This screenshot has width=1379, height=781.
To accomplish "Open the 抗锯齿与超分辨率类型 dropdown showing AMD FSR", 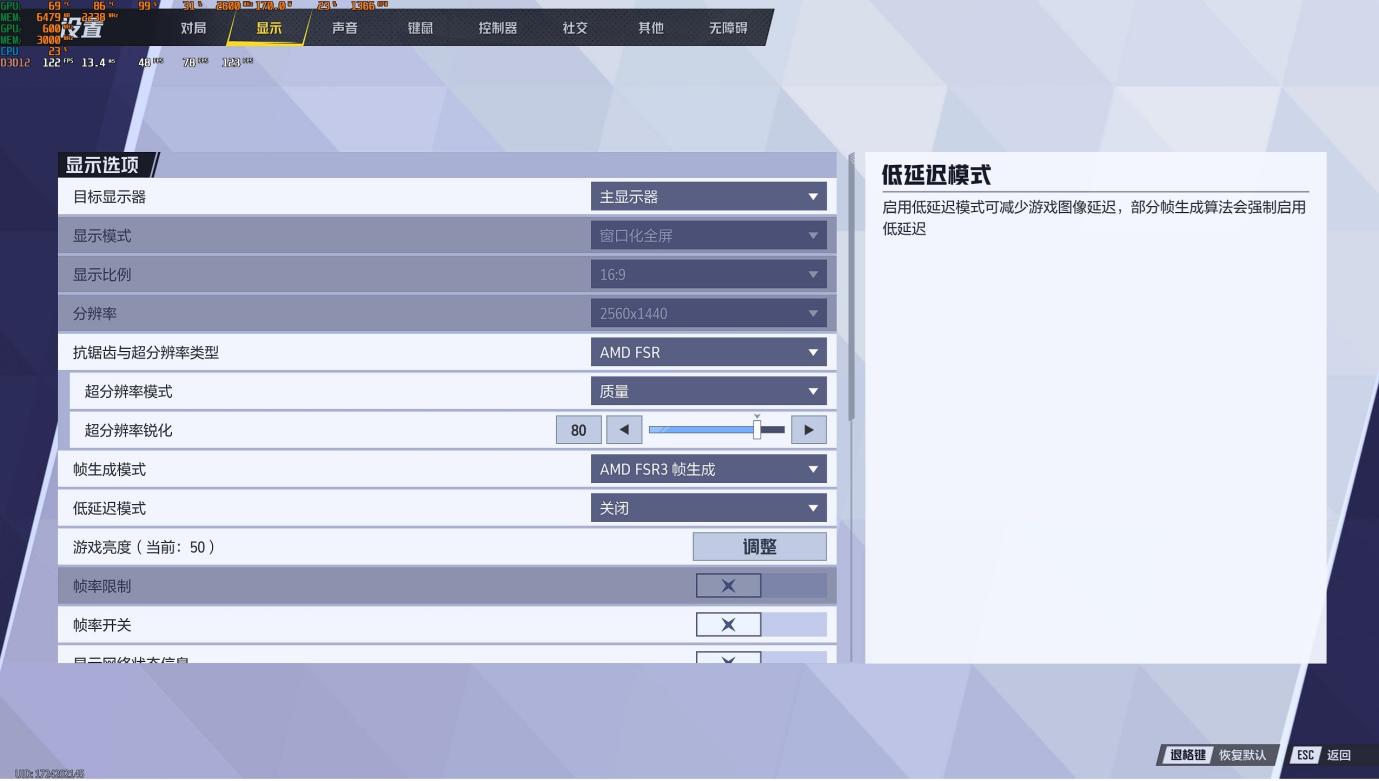I will coord(708,353).
